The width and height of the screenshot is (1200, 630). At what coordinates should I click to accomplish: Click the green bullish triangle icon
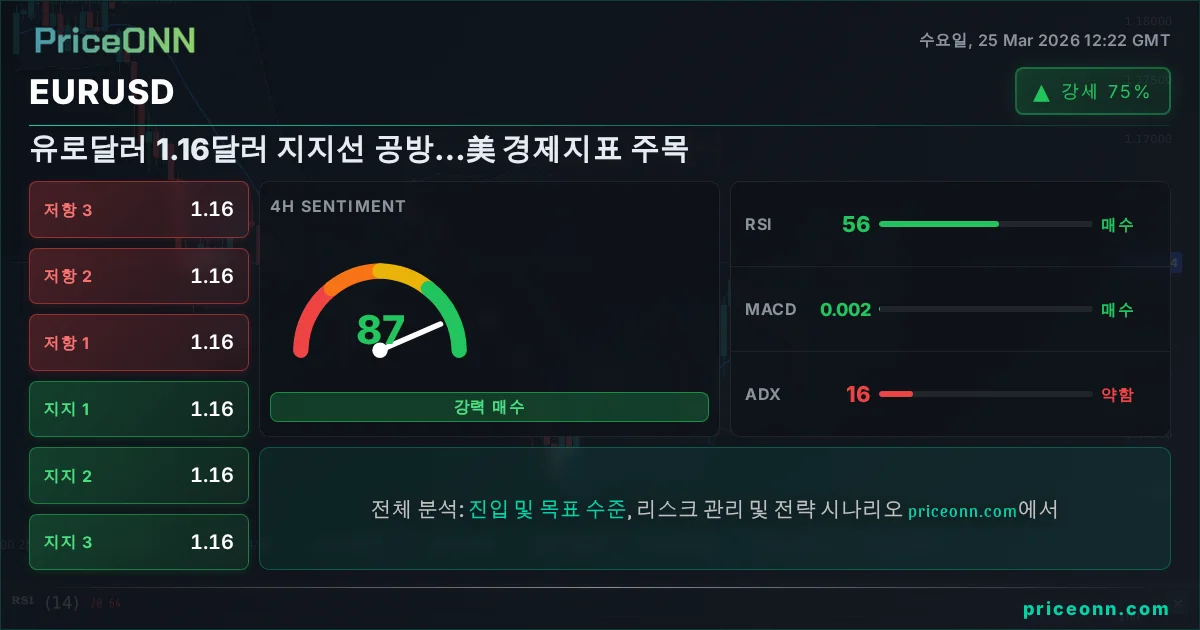point(1041,93)
